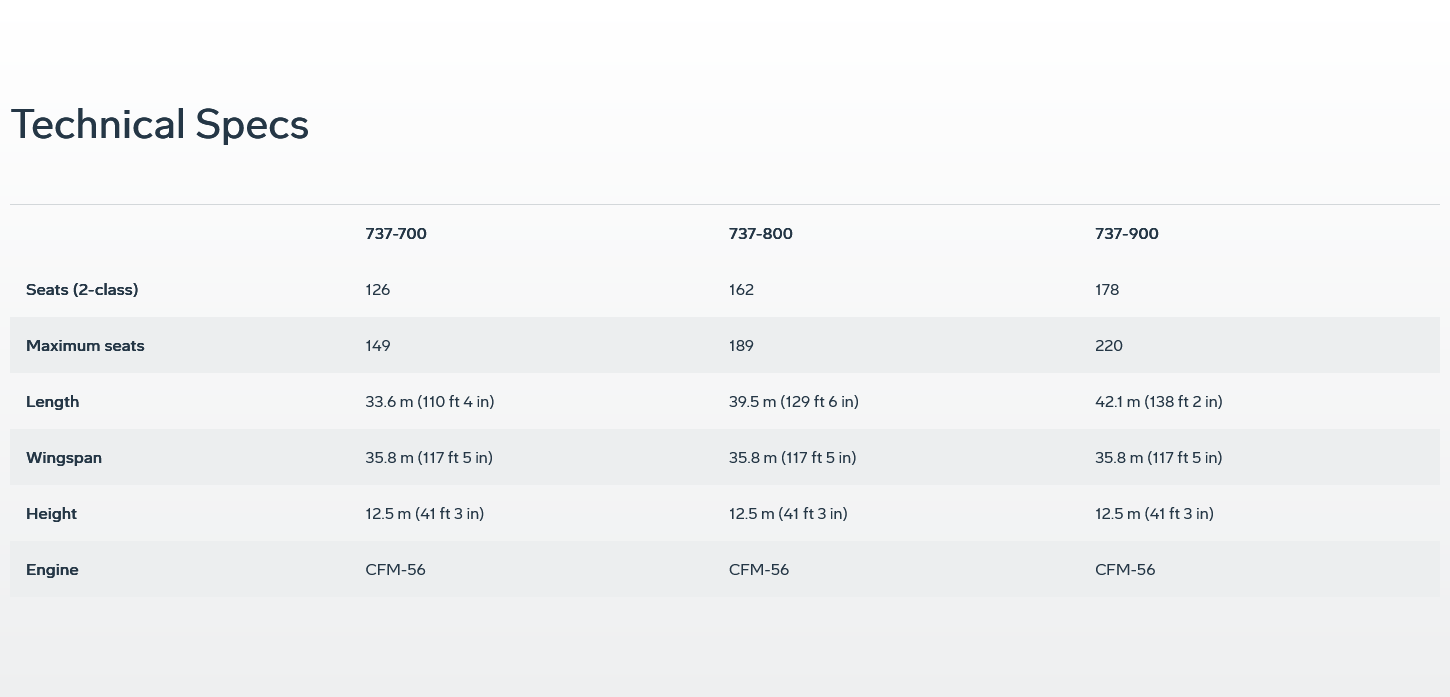Click the Engine row label
Viewport: 1450px width, 697px height.
coord(52,570)
